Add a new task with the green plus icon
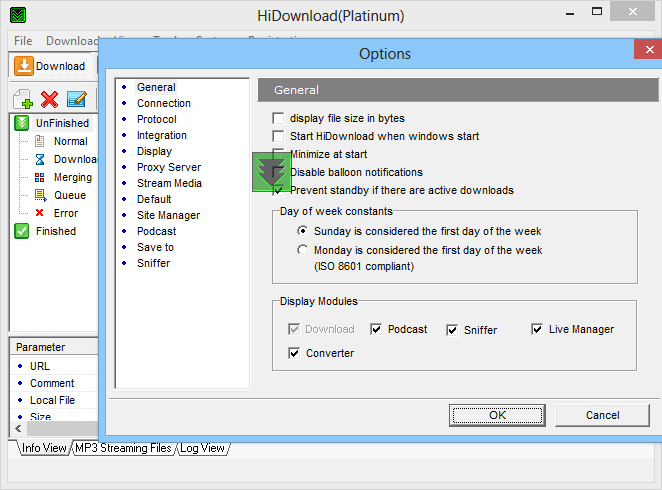The width and height of the screenshot is (662, 490). [x=23, y=99]
